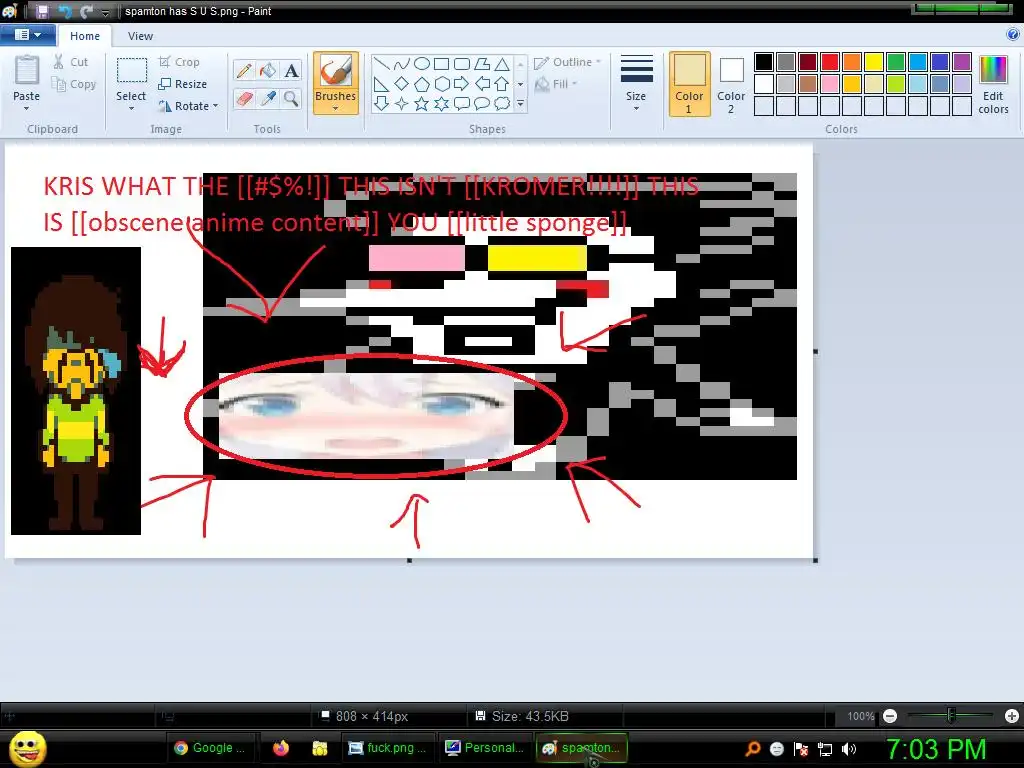The width and height of the screenshot is (1024, 768).
Task: Choose the Rectangle shape
Action: point(442,63)
